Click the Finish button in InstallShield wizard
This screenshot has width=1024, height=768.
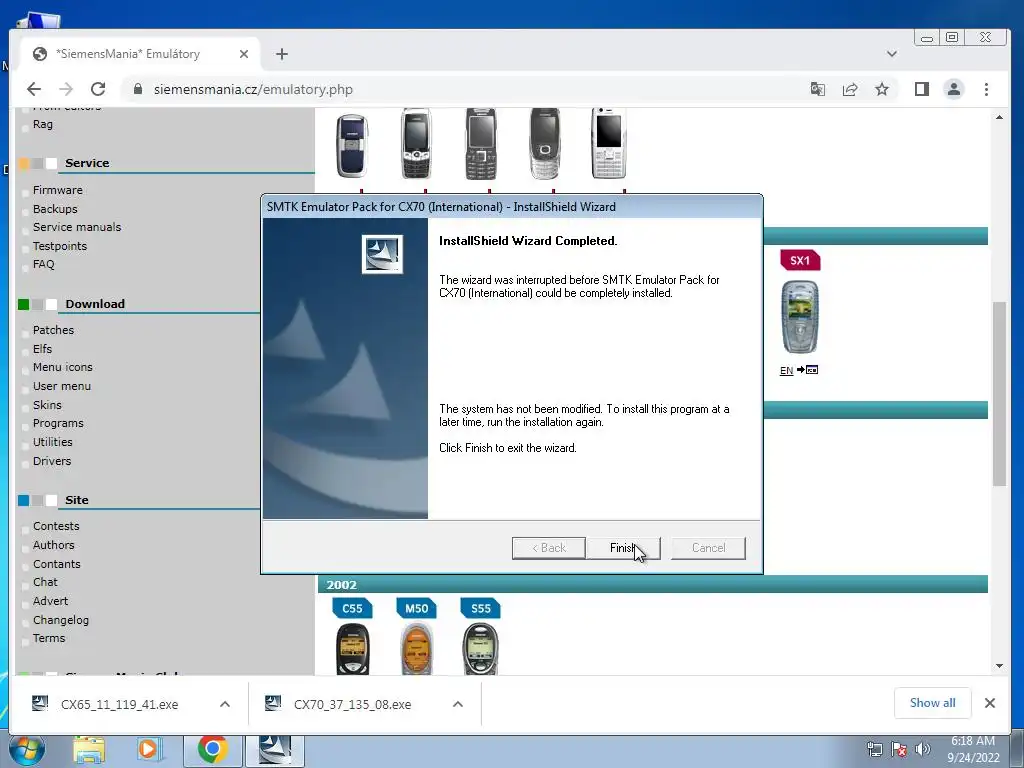[x=623, y=548]
